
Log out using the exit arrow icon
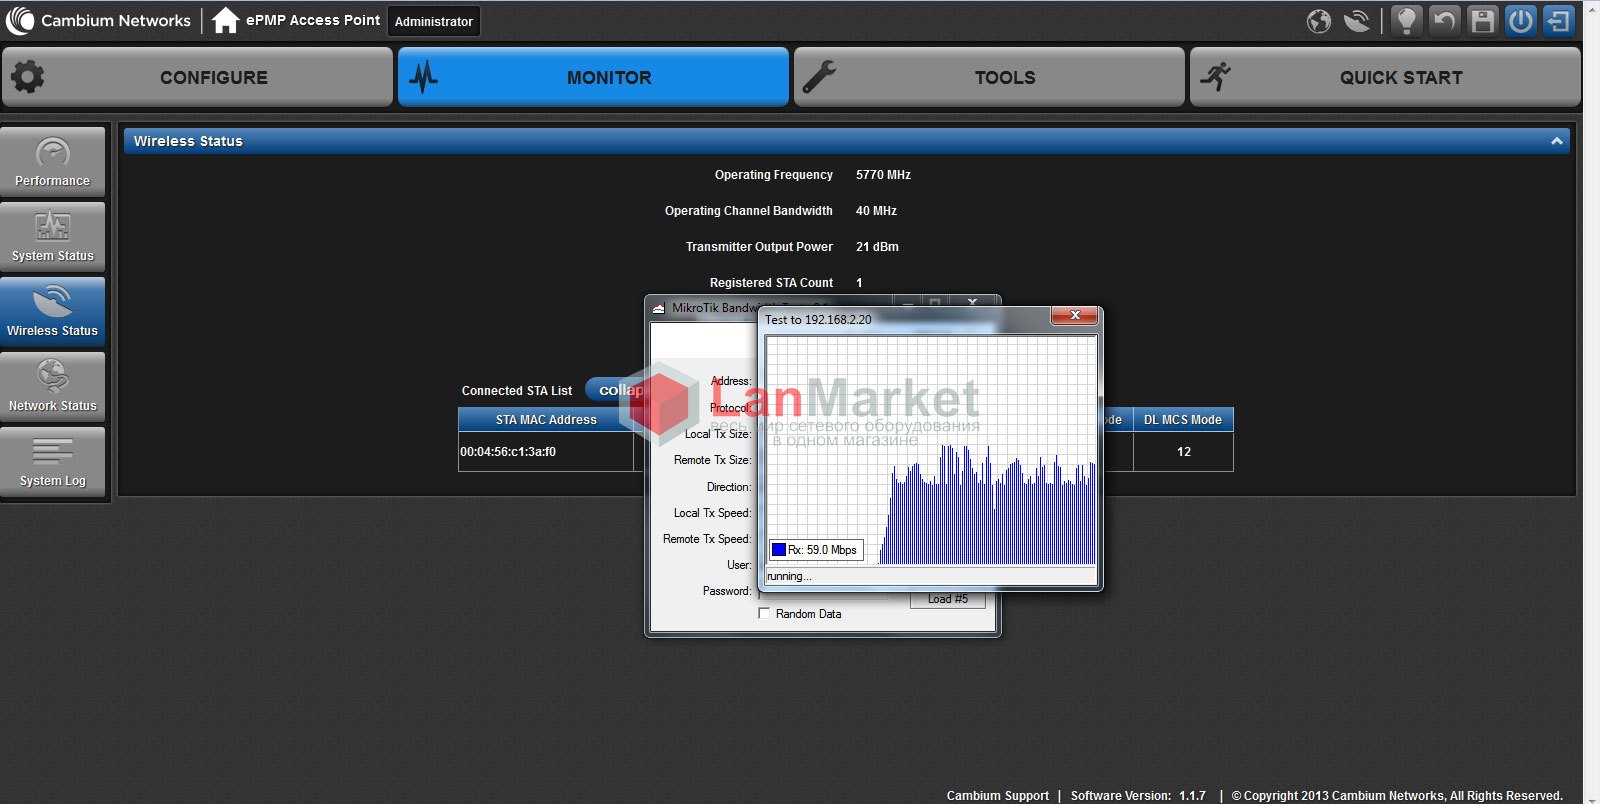coord(1558,21)
